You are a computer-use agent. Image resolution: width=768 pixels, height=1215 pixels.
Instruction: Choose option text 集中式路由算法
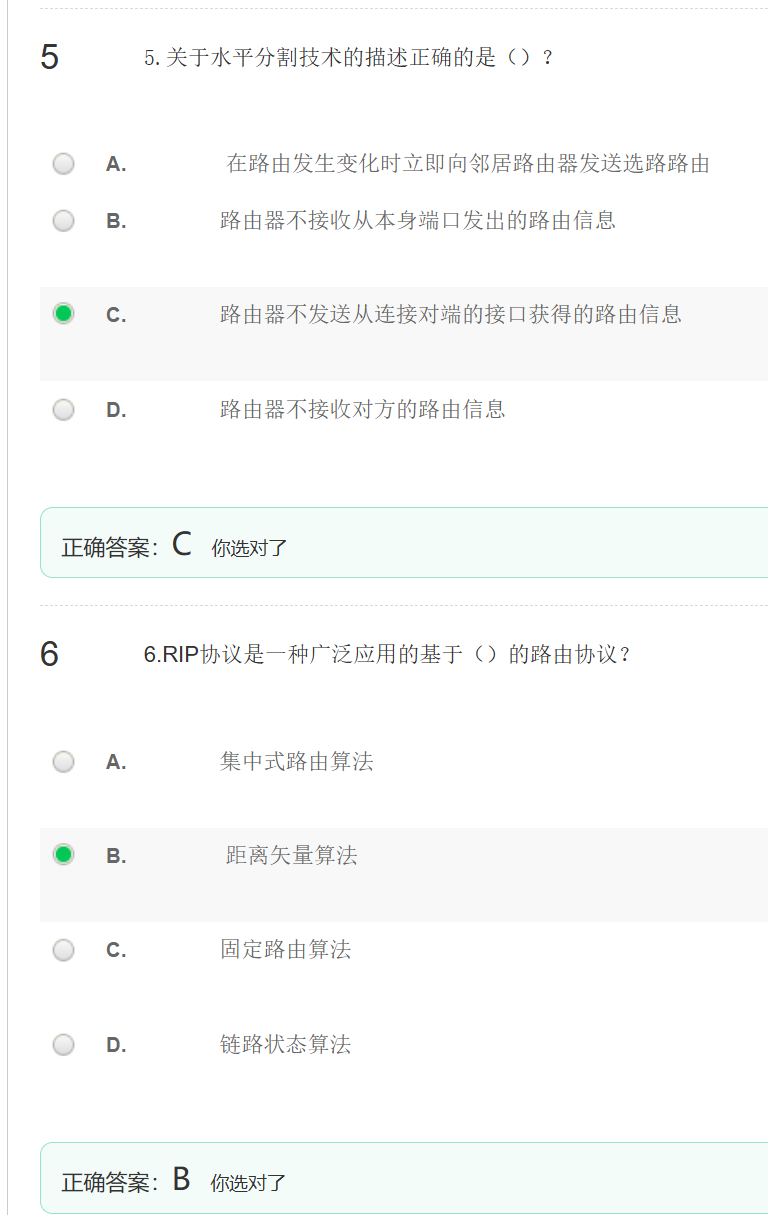tap(296, 762)
